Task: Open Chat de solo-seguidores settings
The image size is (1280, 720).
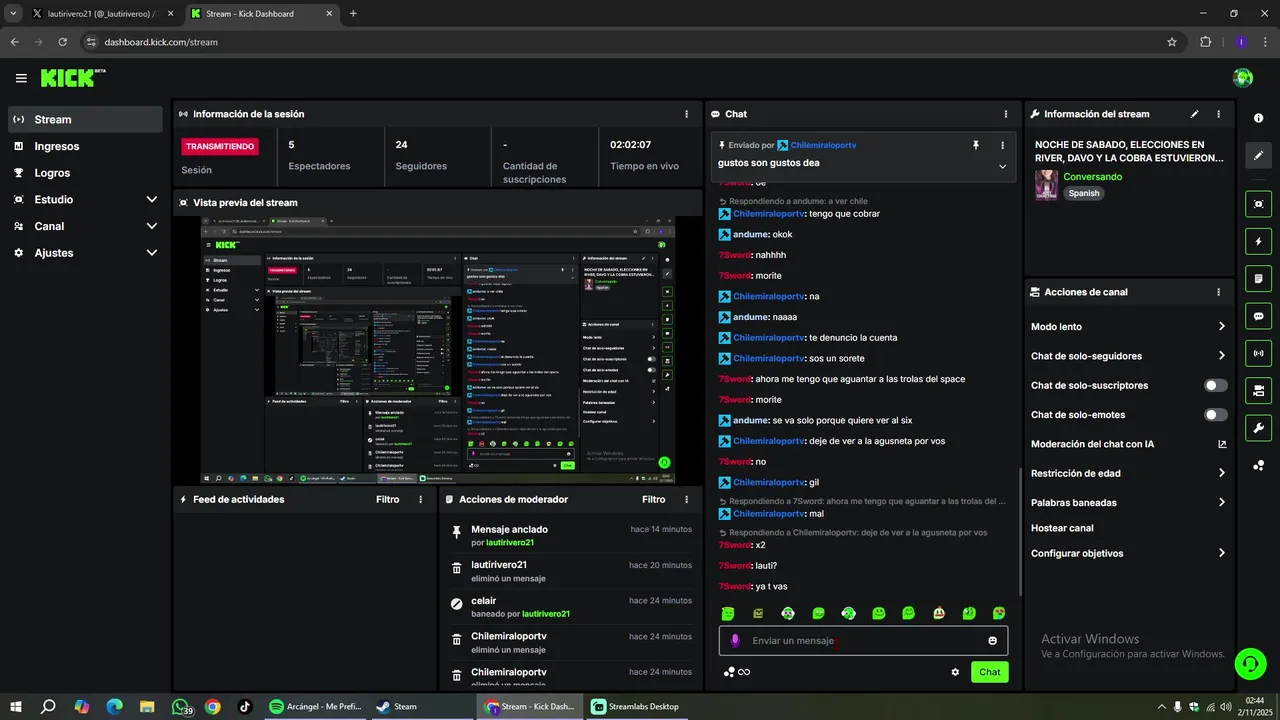Action: pyautogui.click(x=1128, y=356)
